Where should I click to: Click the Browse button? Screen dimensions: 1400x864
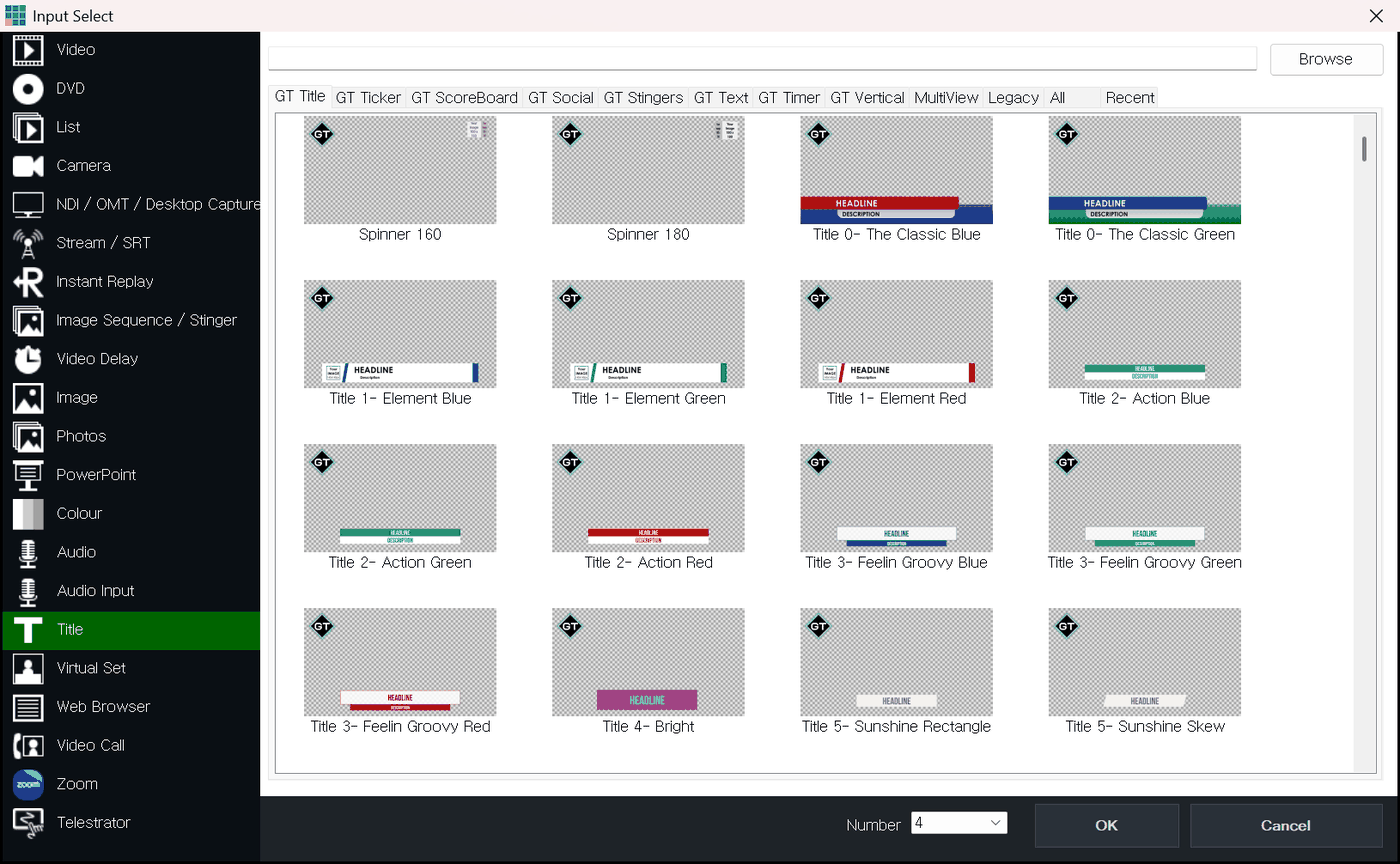point(1326,59)
